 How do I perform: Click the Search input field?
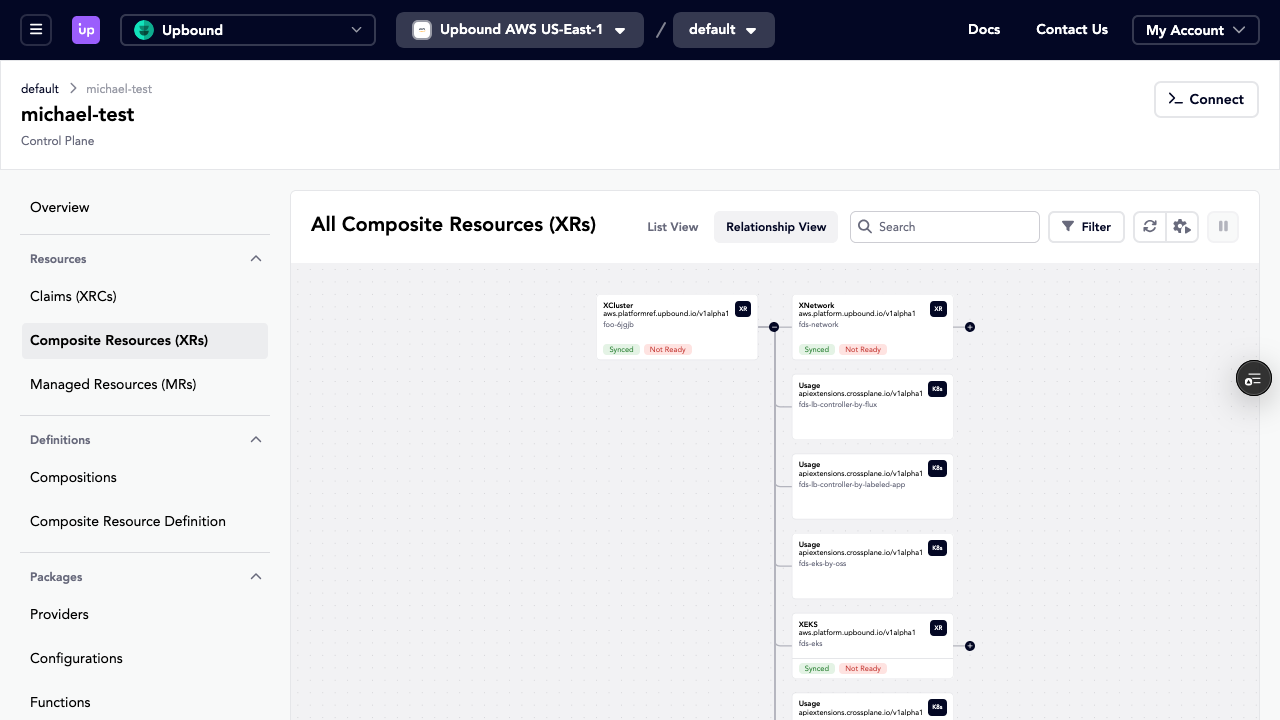pos(954,227)
